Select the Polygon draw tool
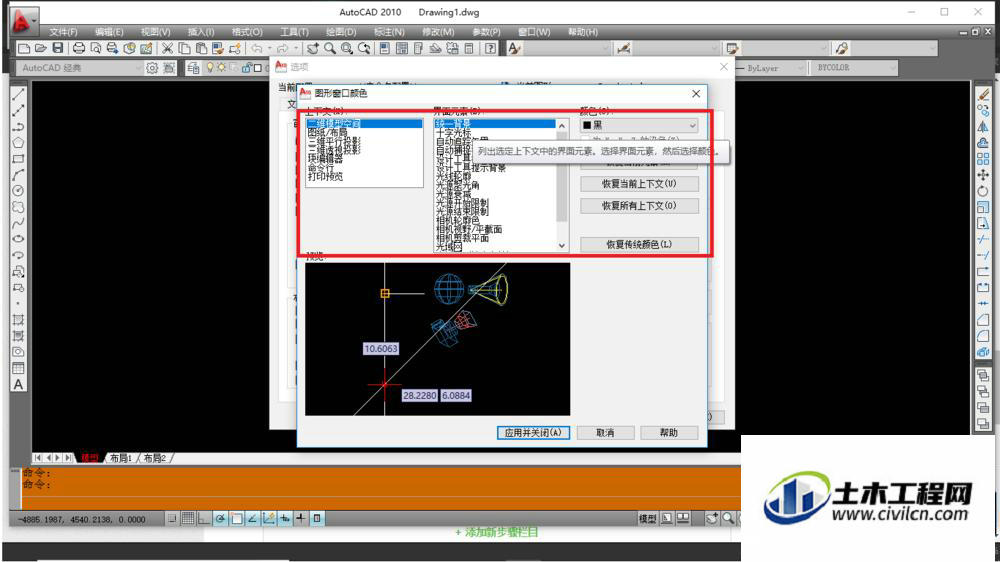The image size is (1000, 562). click(18, 142)
